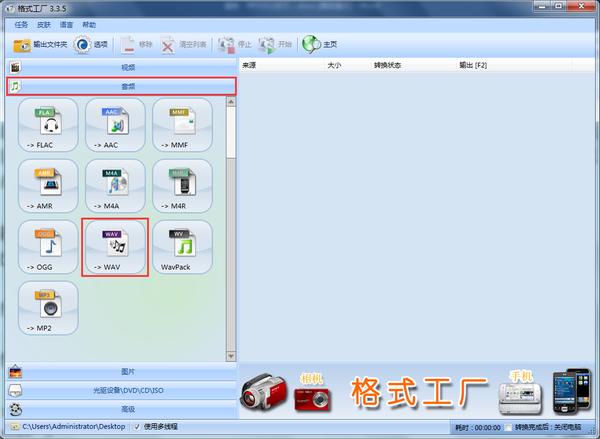Expand the Advanced (高级) category panel
The height and width of the screenshot is (439, 600).
[122, 409]
